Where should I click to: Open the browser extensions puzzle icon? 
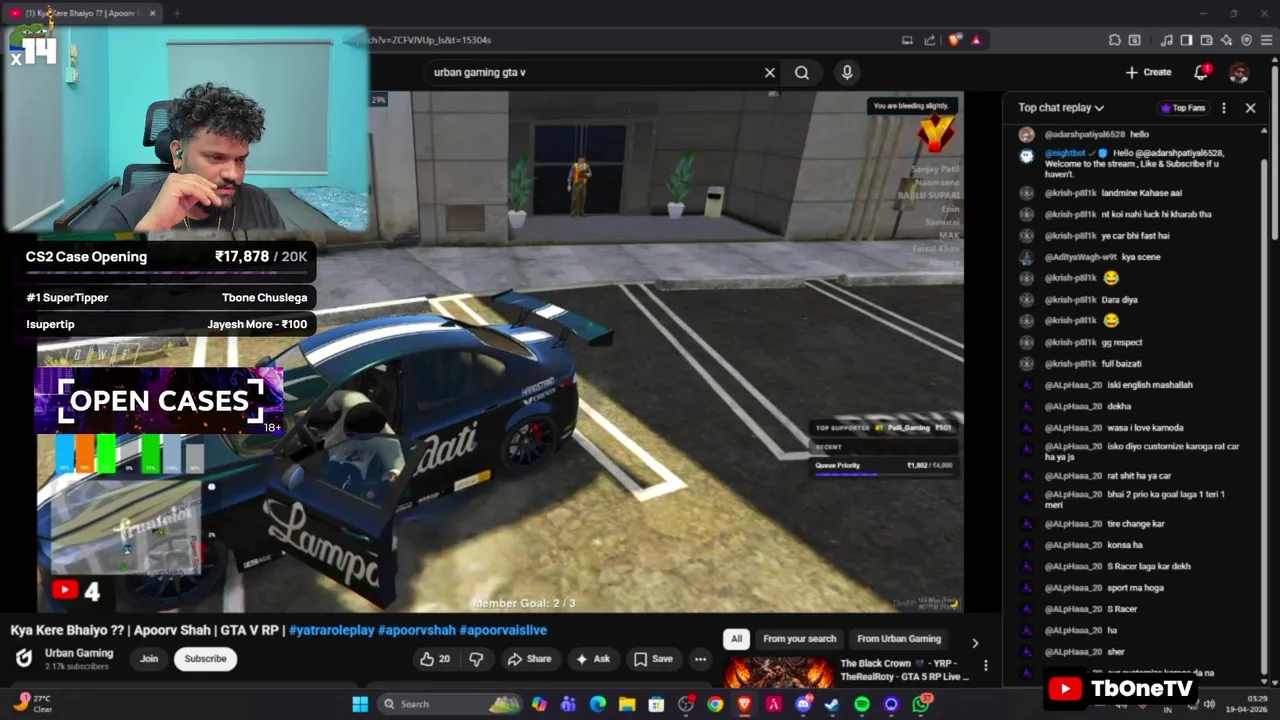coord(1114,40)
